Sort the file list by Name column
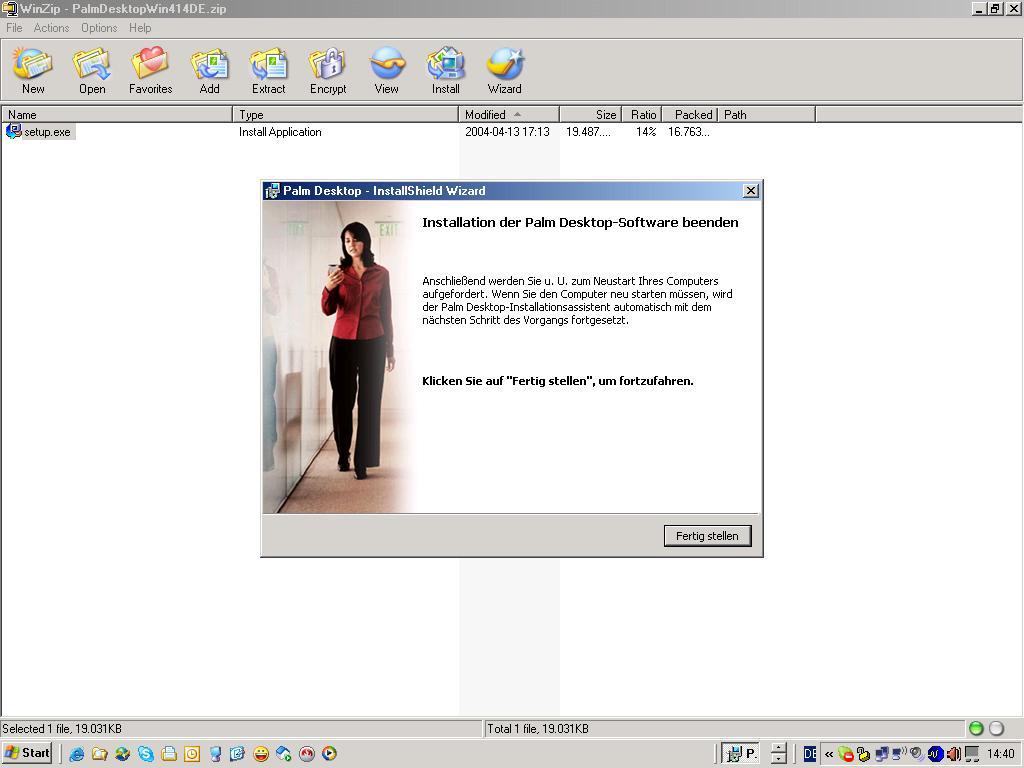Image resolution: width=1024 pixels, height=768 pixels. (x=117, y=114)
